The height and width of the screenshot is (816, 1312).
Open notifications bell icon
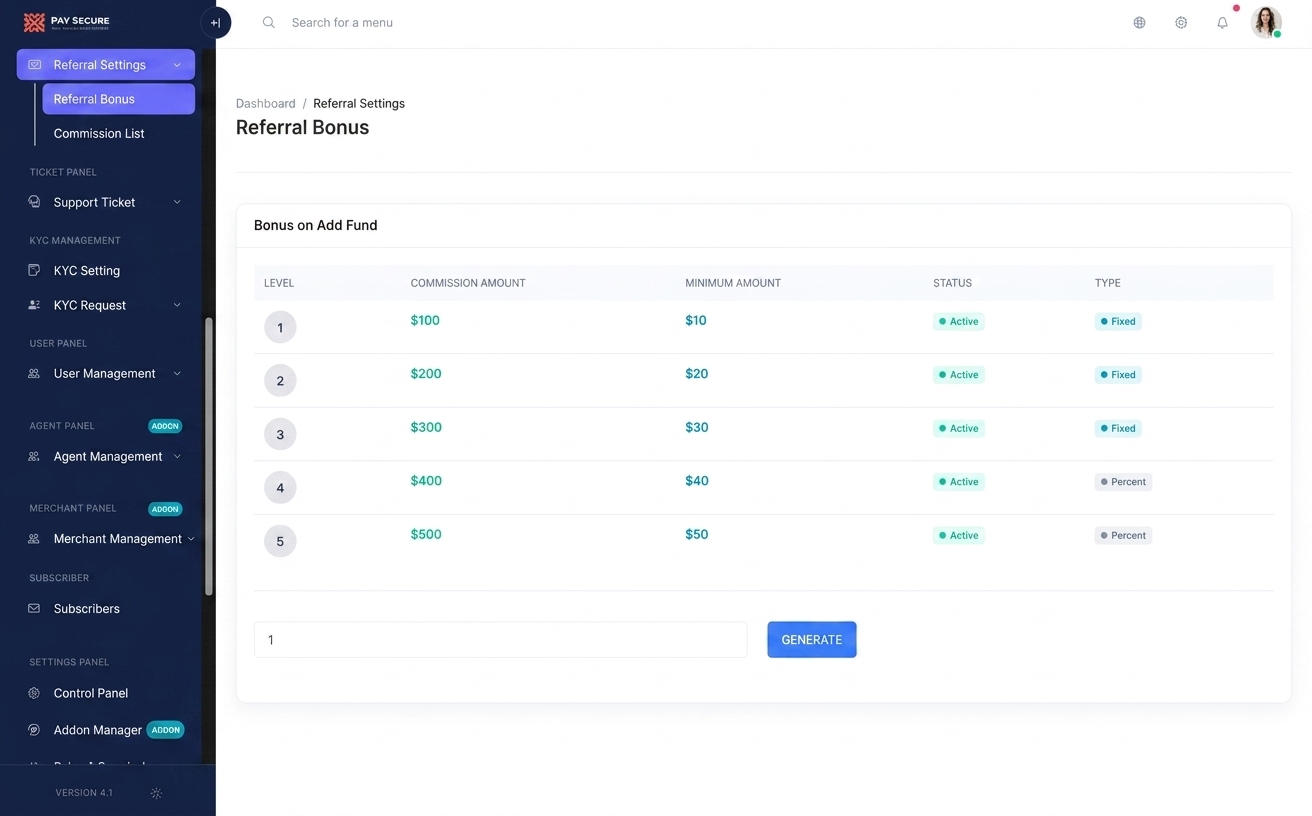(x=1222, y=22)
